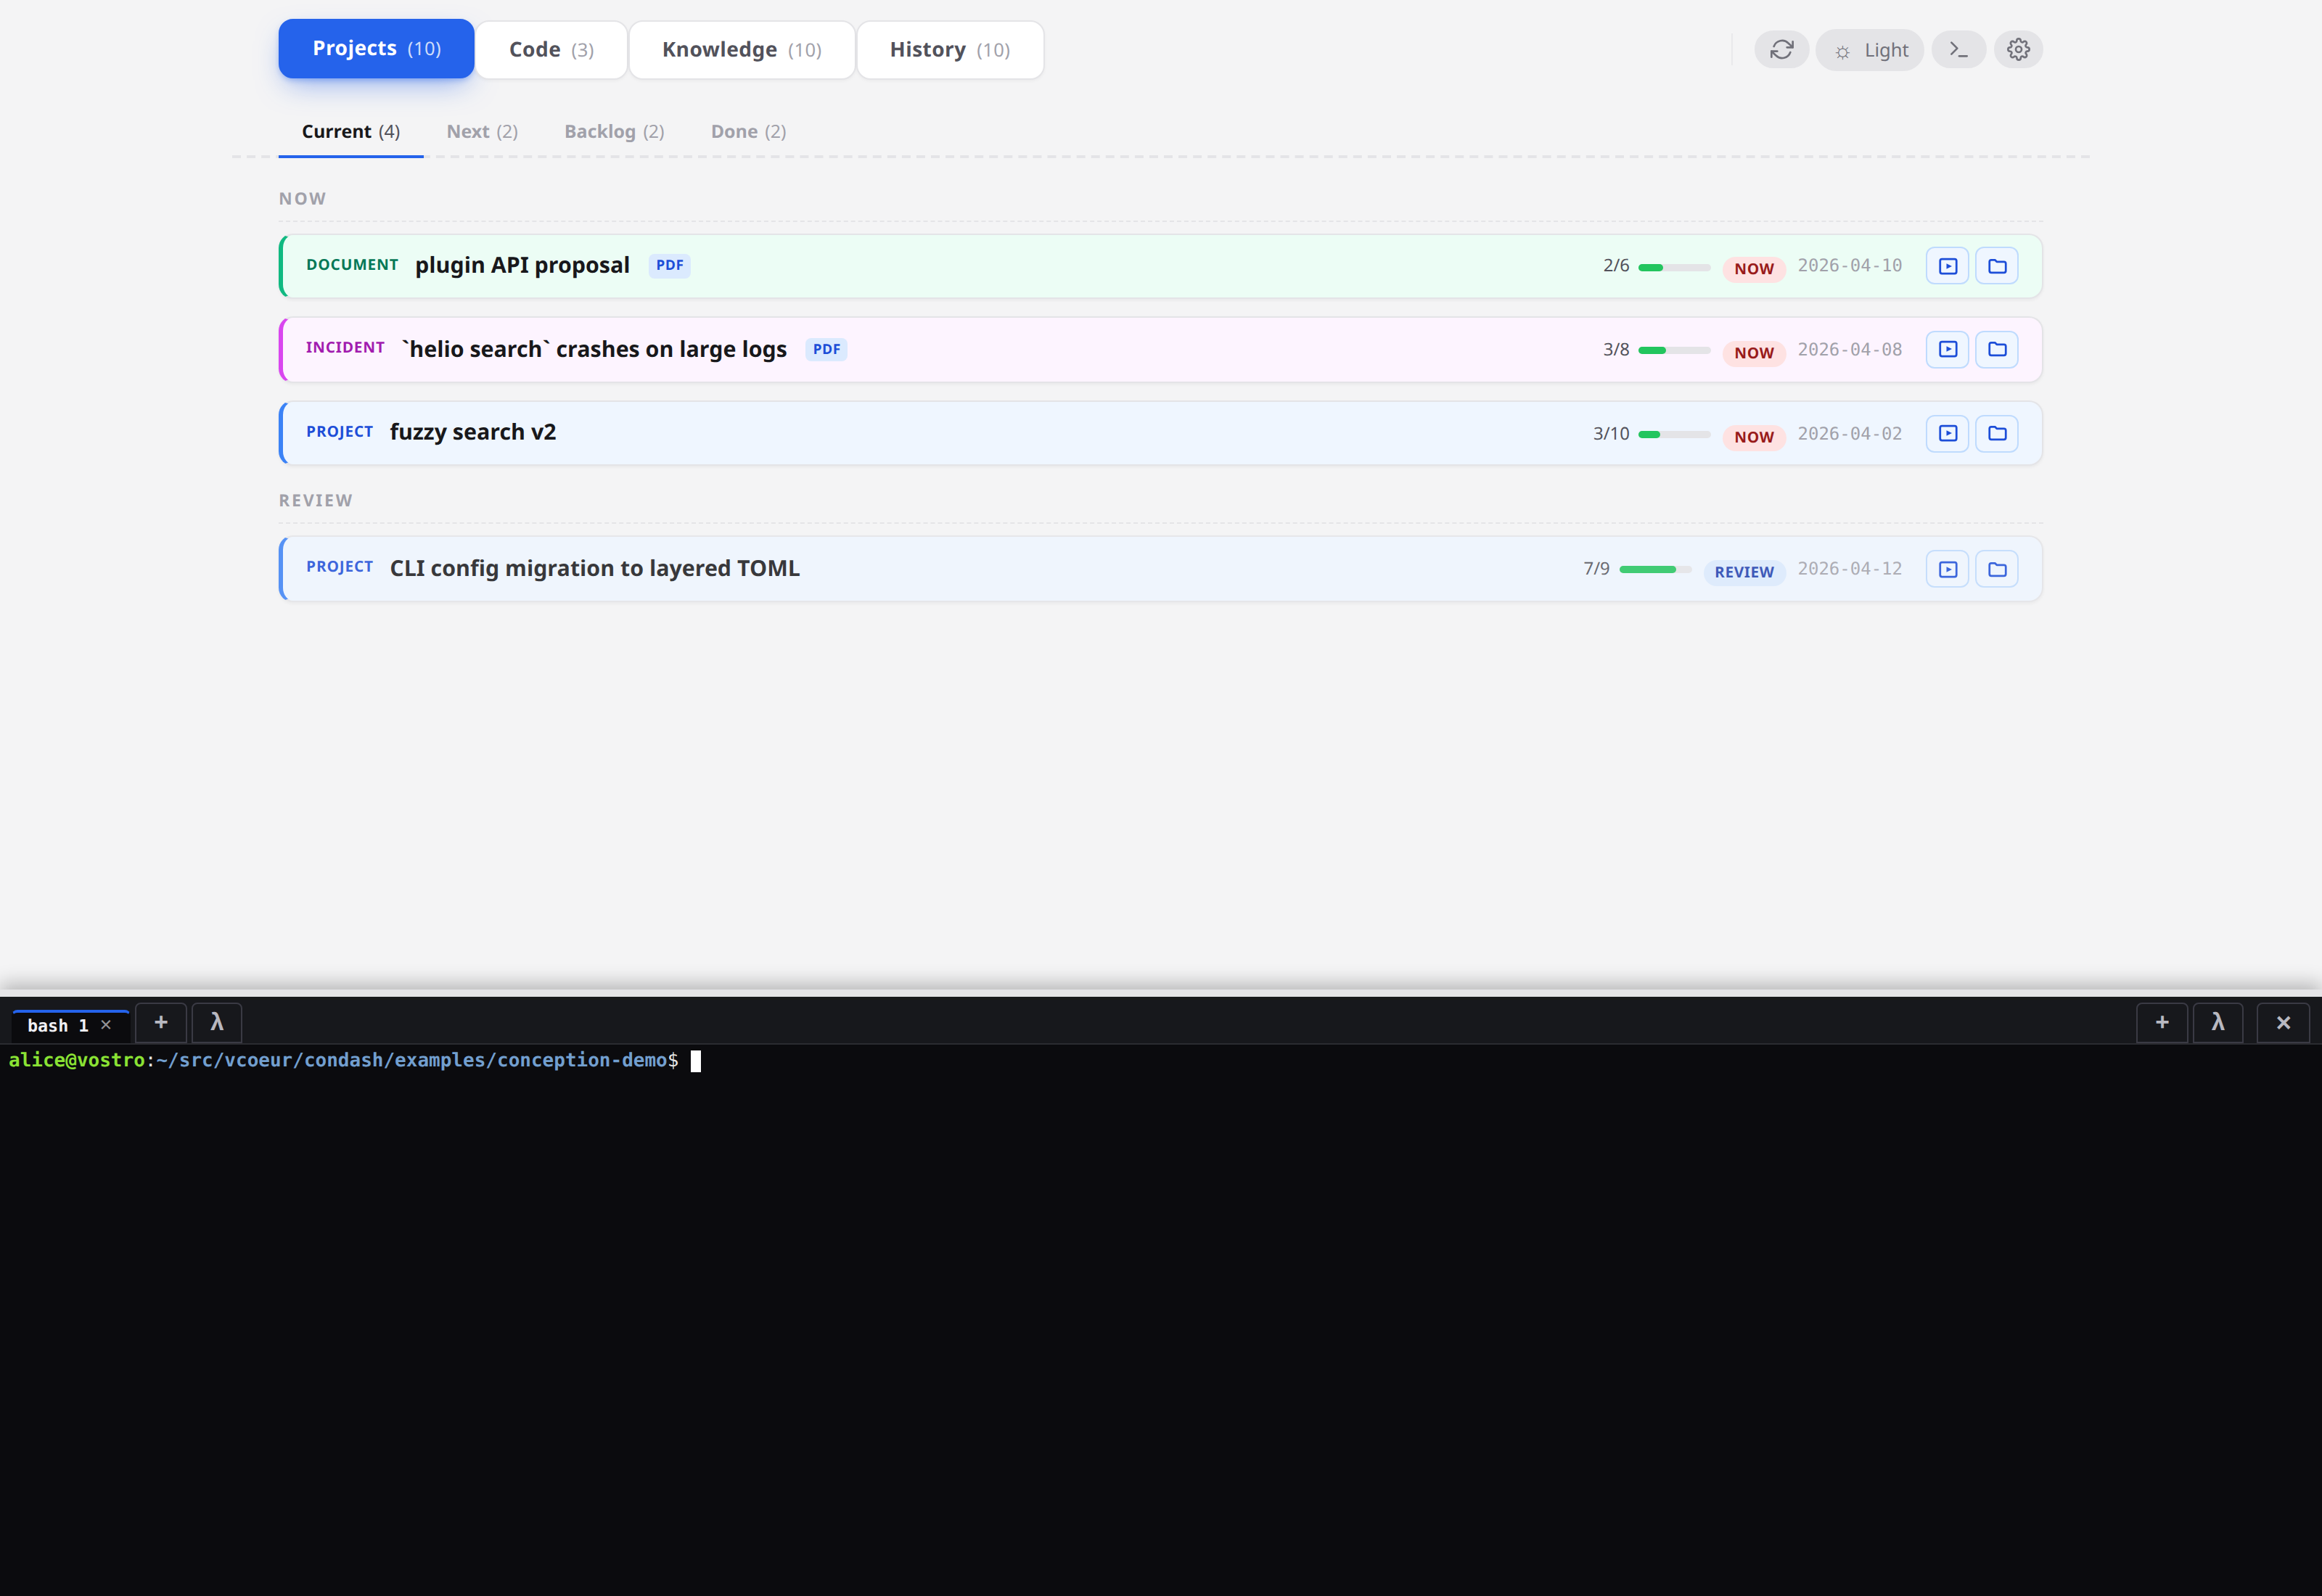Viewport: 2322px width, 1596px height.
Task: Open folder for CLI config migration project
Action: click(x=1996, y=568)
